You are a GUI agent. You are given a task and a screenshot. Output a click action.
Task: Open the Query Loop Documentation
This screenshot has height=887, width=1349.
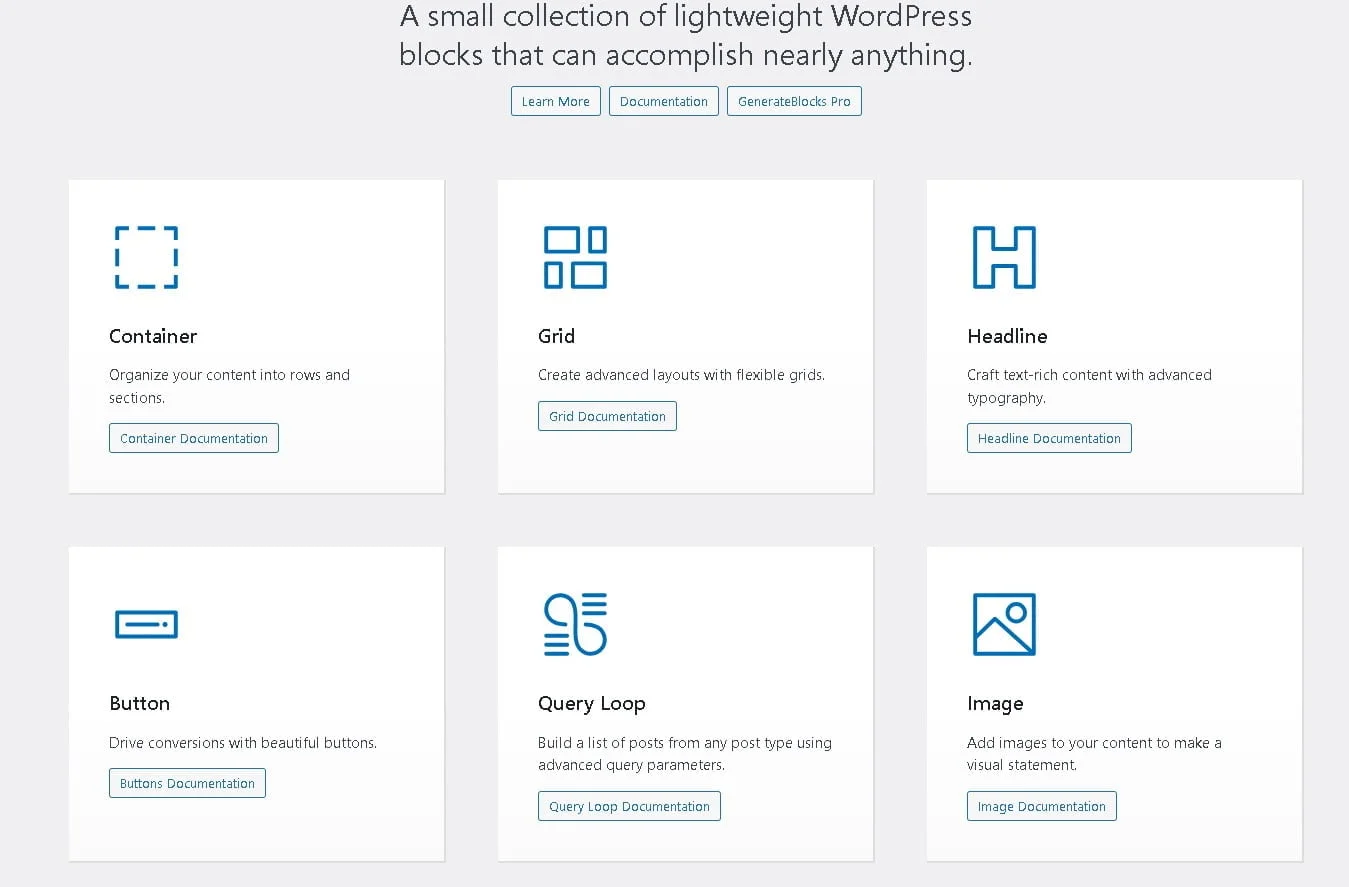(629, 805)
